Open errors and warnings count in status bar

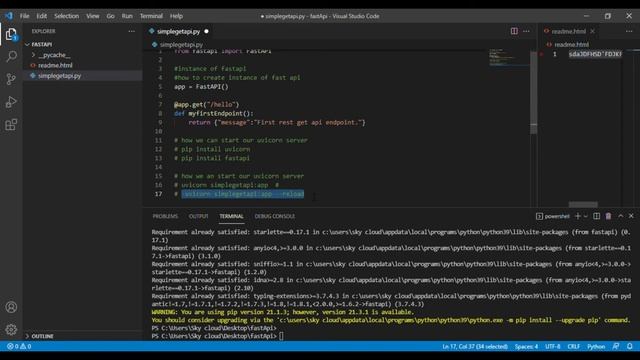click(19, 347)
